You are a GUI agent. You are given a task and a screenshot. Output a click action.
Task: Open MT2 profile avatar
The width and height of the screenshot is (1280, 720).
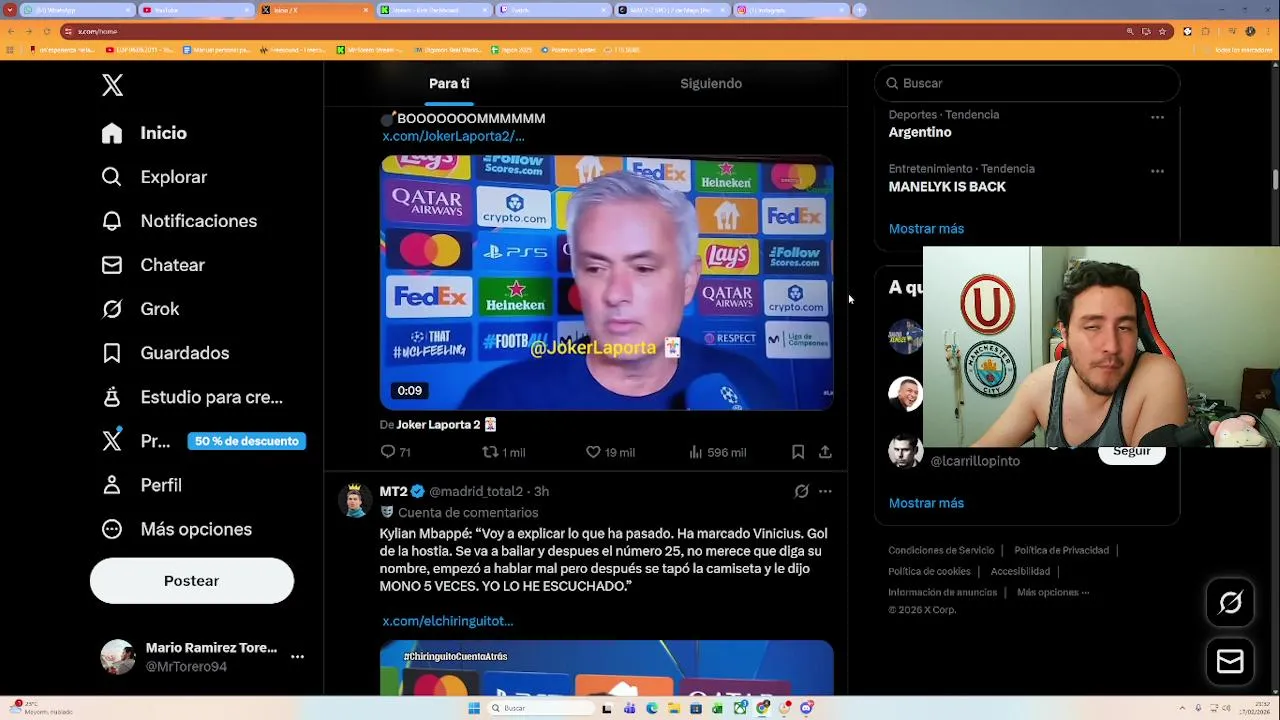coord(354,499)
